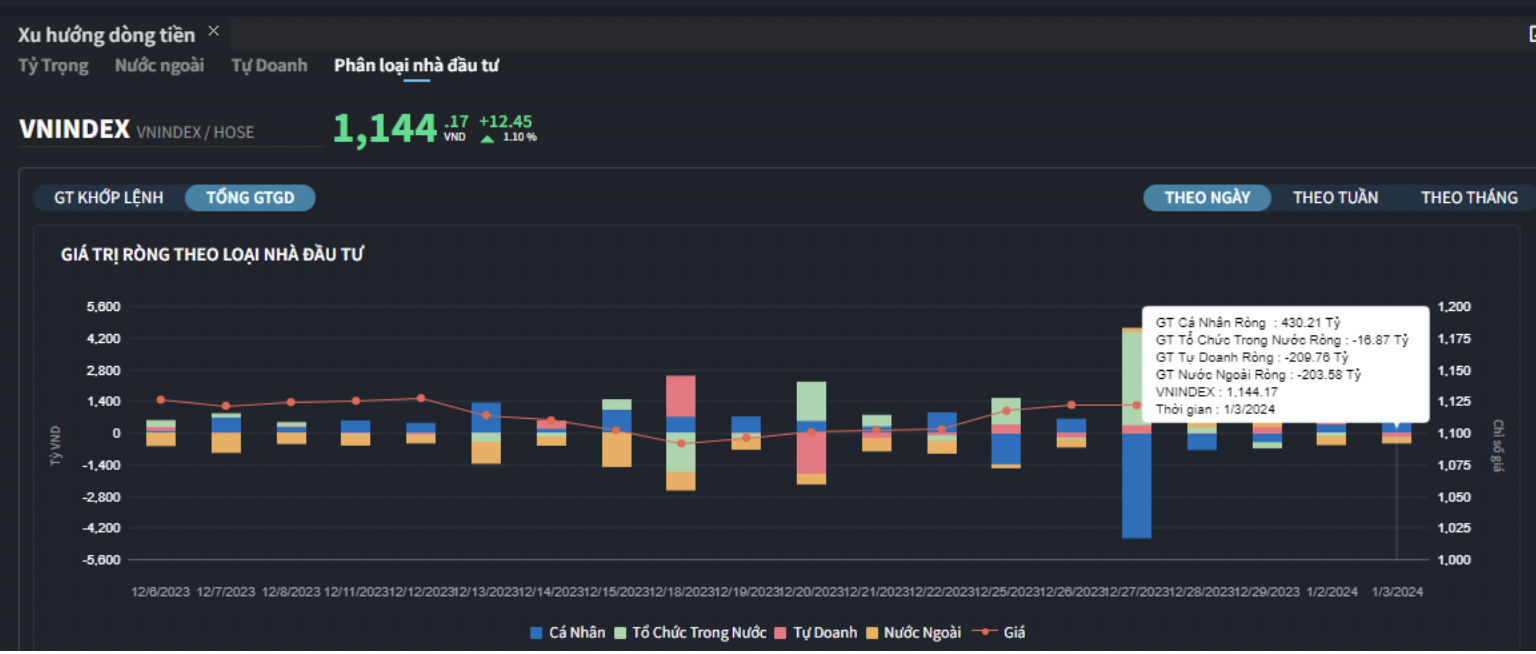Click the VNINDEX symbol search field

tap(170, 131)
